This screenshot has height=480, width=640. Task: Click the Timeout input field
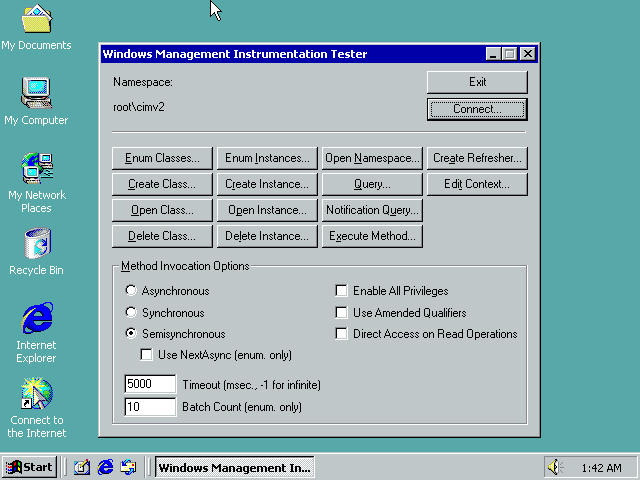pyautogui.click(x=150, y=384)
